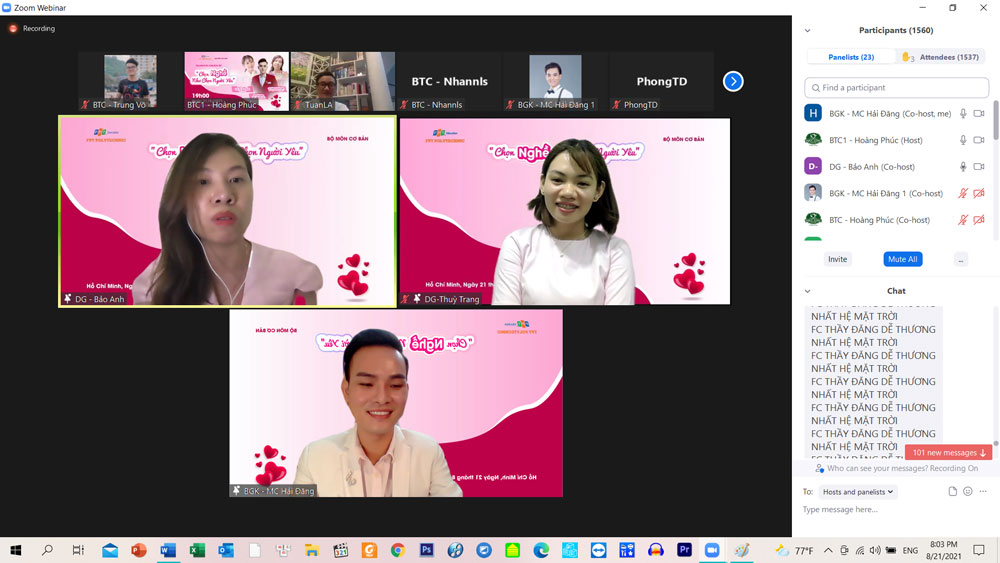Open chat more options (three dots)
This screenshot has width=1000, height=563.
click(x=983, y=491)
